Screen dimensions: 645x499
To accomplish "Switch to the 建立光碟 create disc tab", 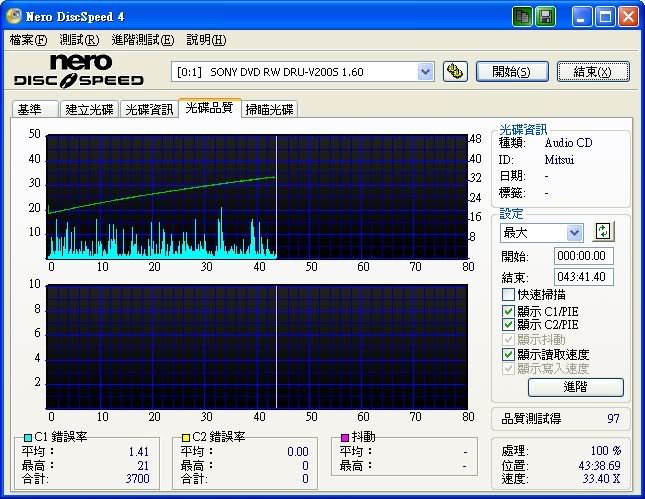I will click(89, 109).
